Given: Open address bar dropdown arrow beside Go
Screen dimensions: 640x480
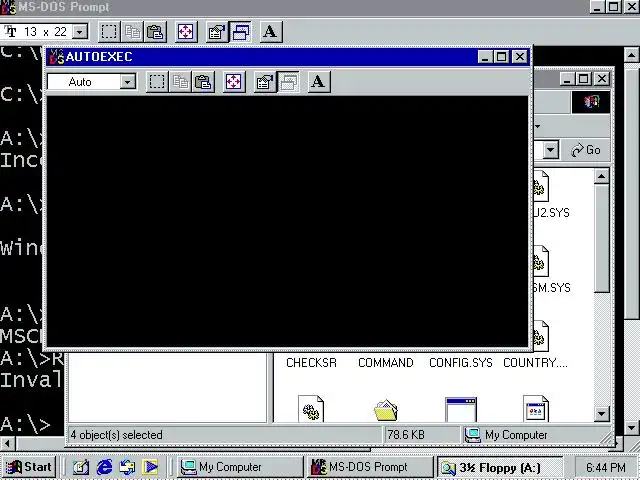Looking at the screenshot, I should (x=550, y=150).
